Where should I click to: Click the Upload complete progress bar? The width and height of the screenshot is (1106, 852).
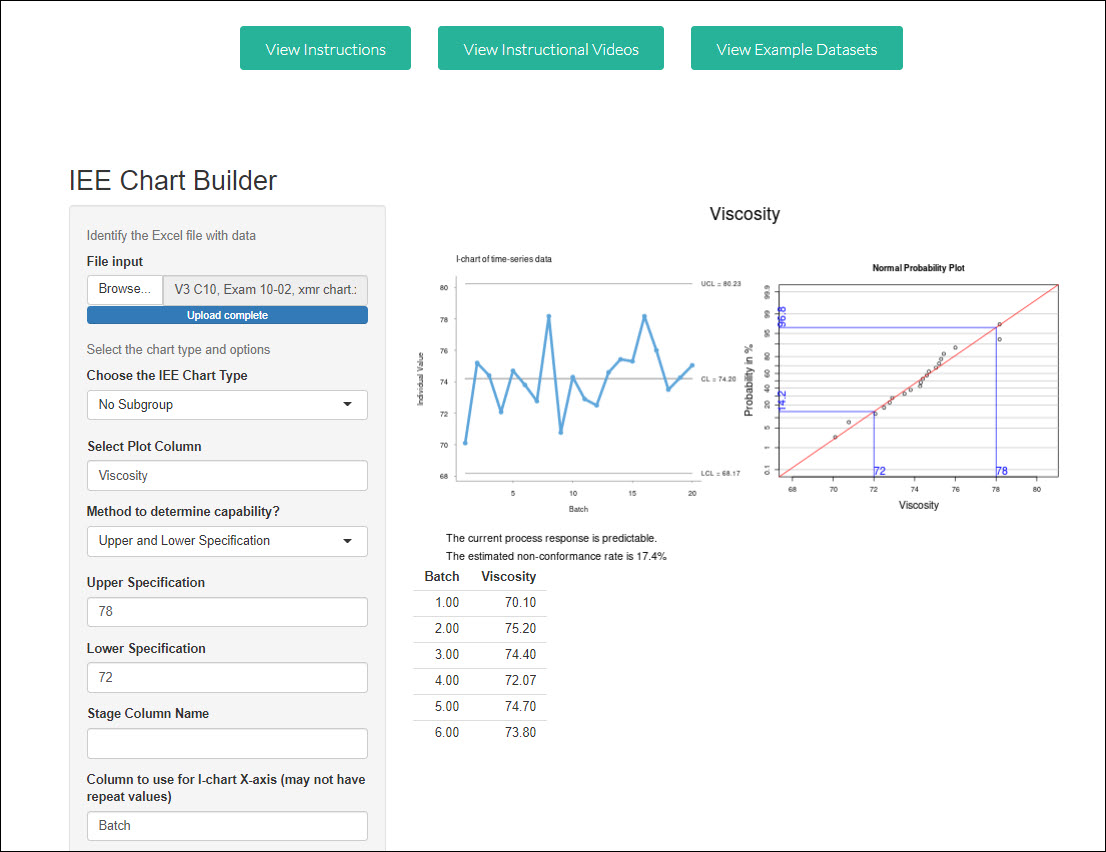(227, 315)
